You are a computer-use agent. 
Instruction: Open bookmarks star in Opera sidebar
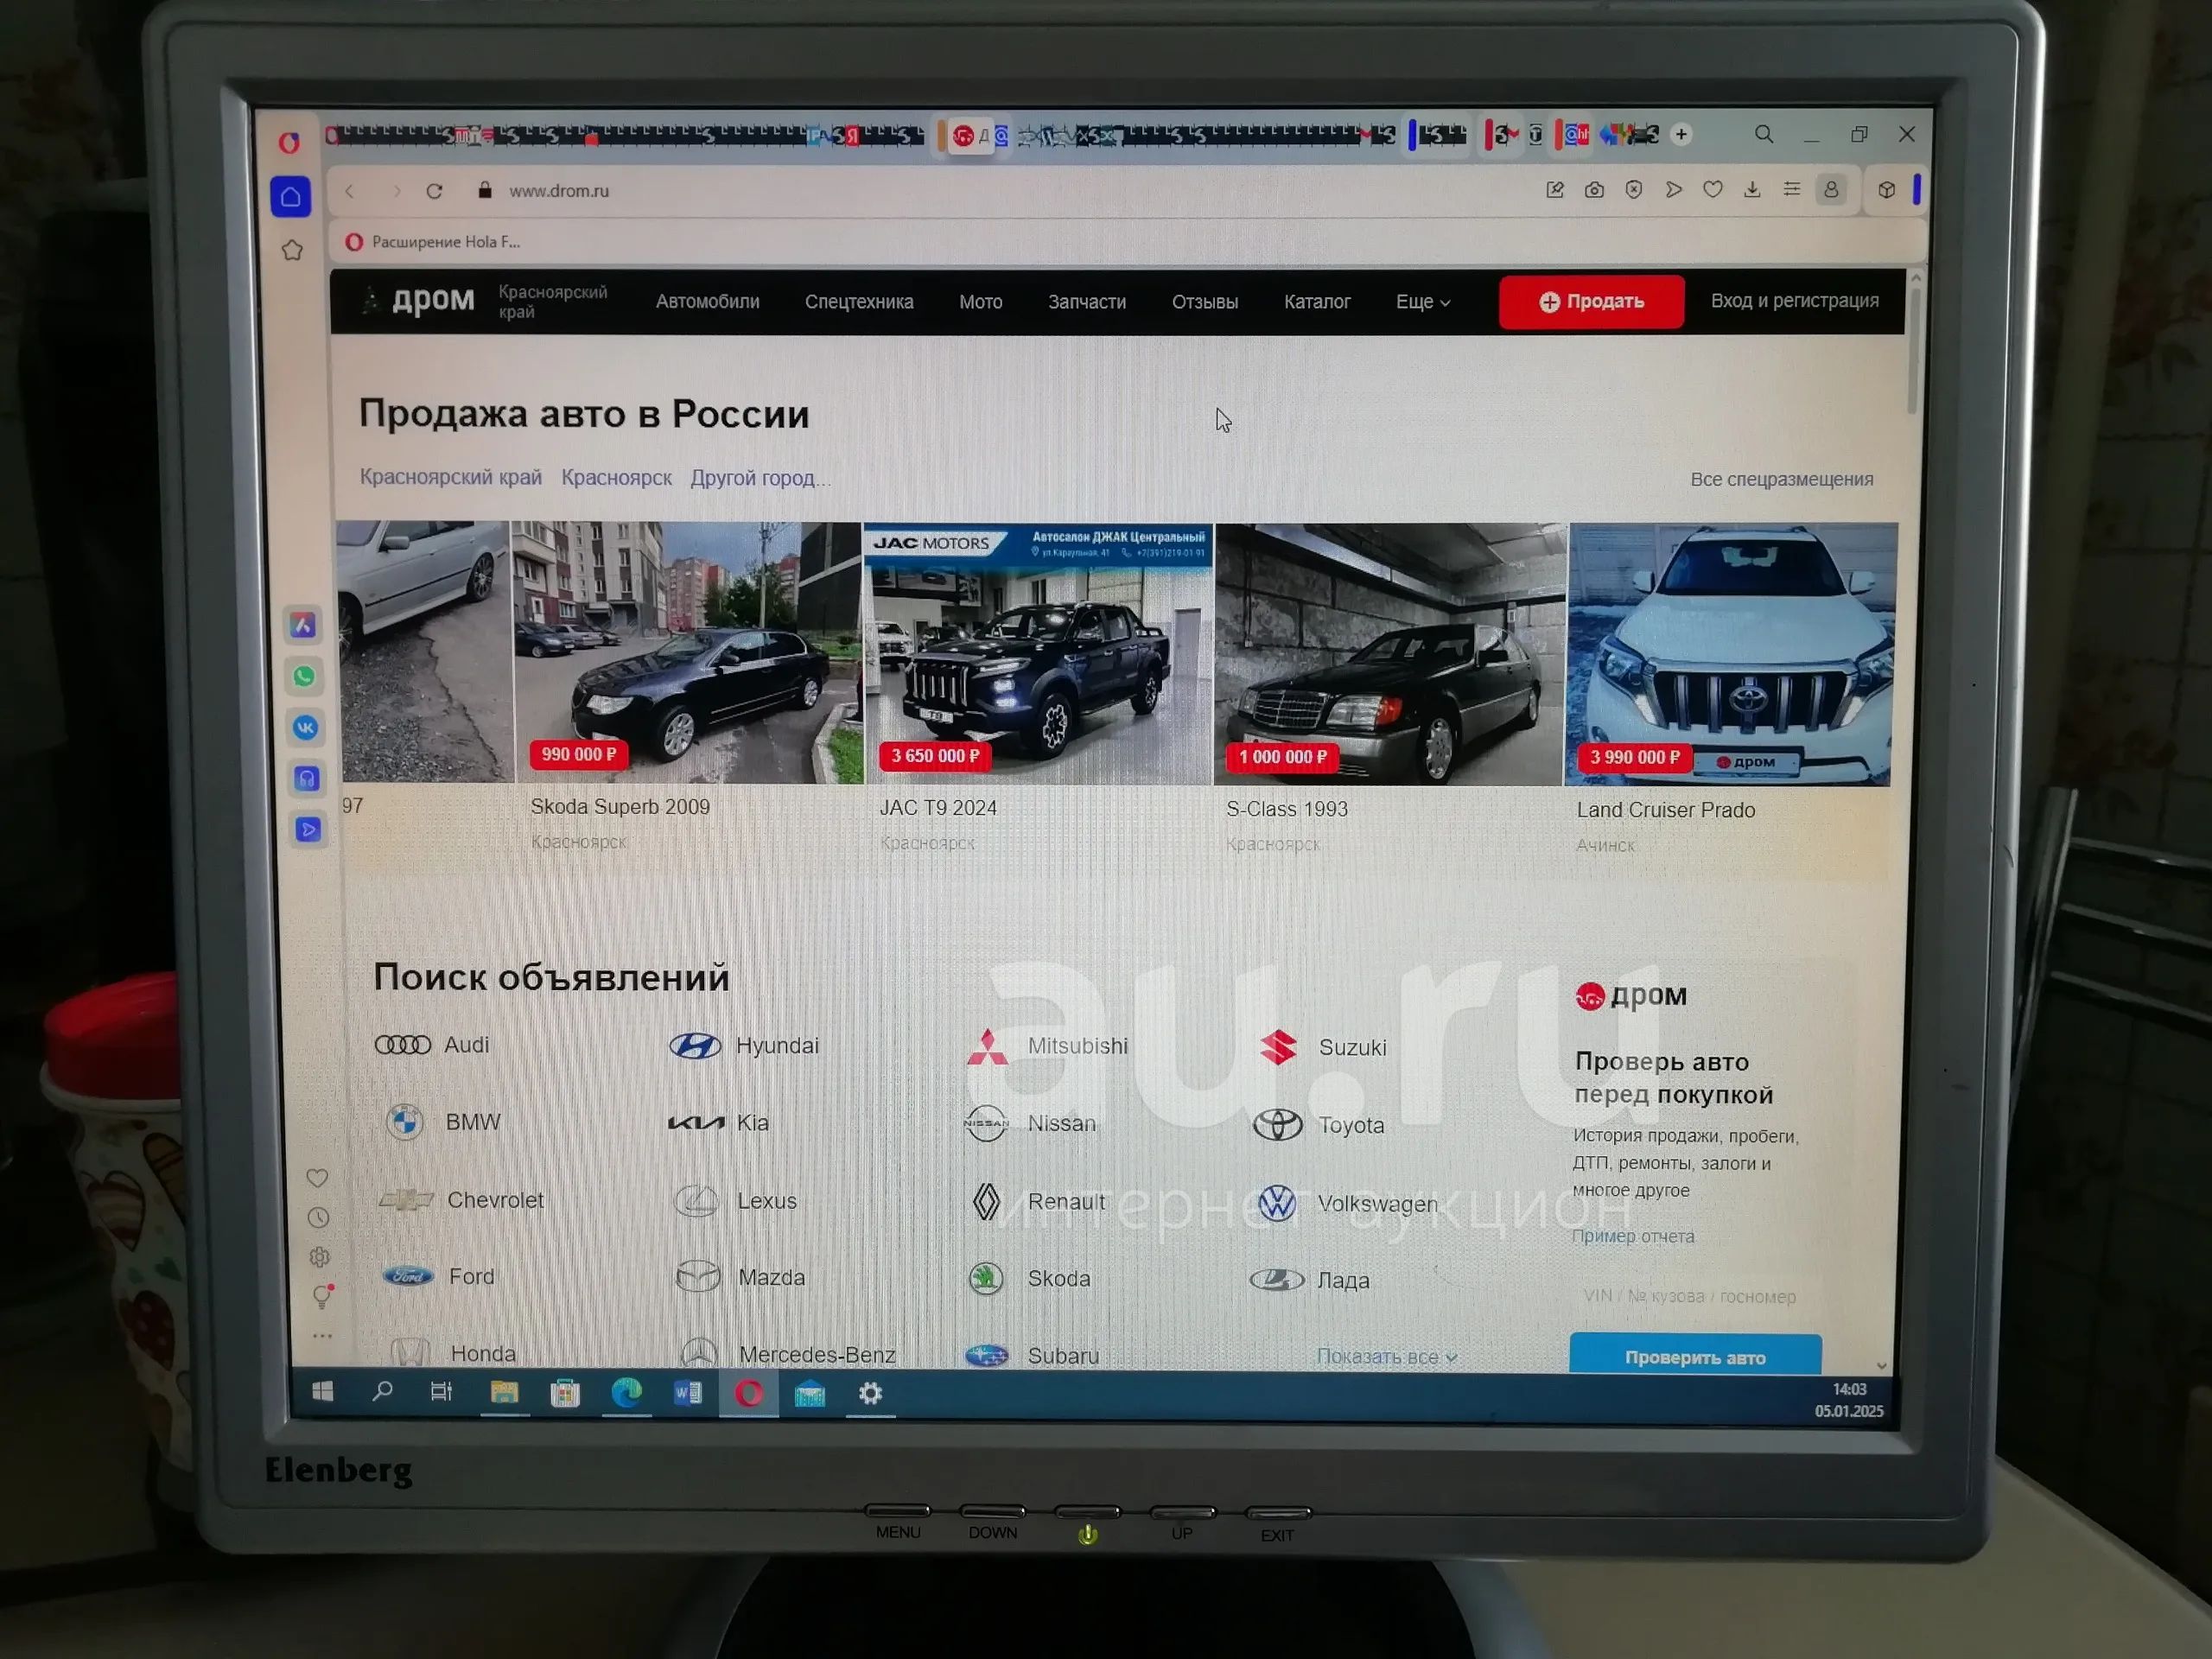coord(292,250)
